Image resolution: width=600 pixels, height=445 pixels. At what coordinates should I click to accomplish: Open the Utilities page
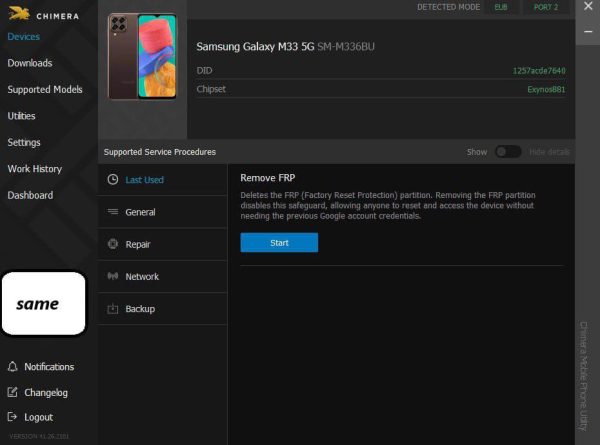pos(21,116)
